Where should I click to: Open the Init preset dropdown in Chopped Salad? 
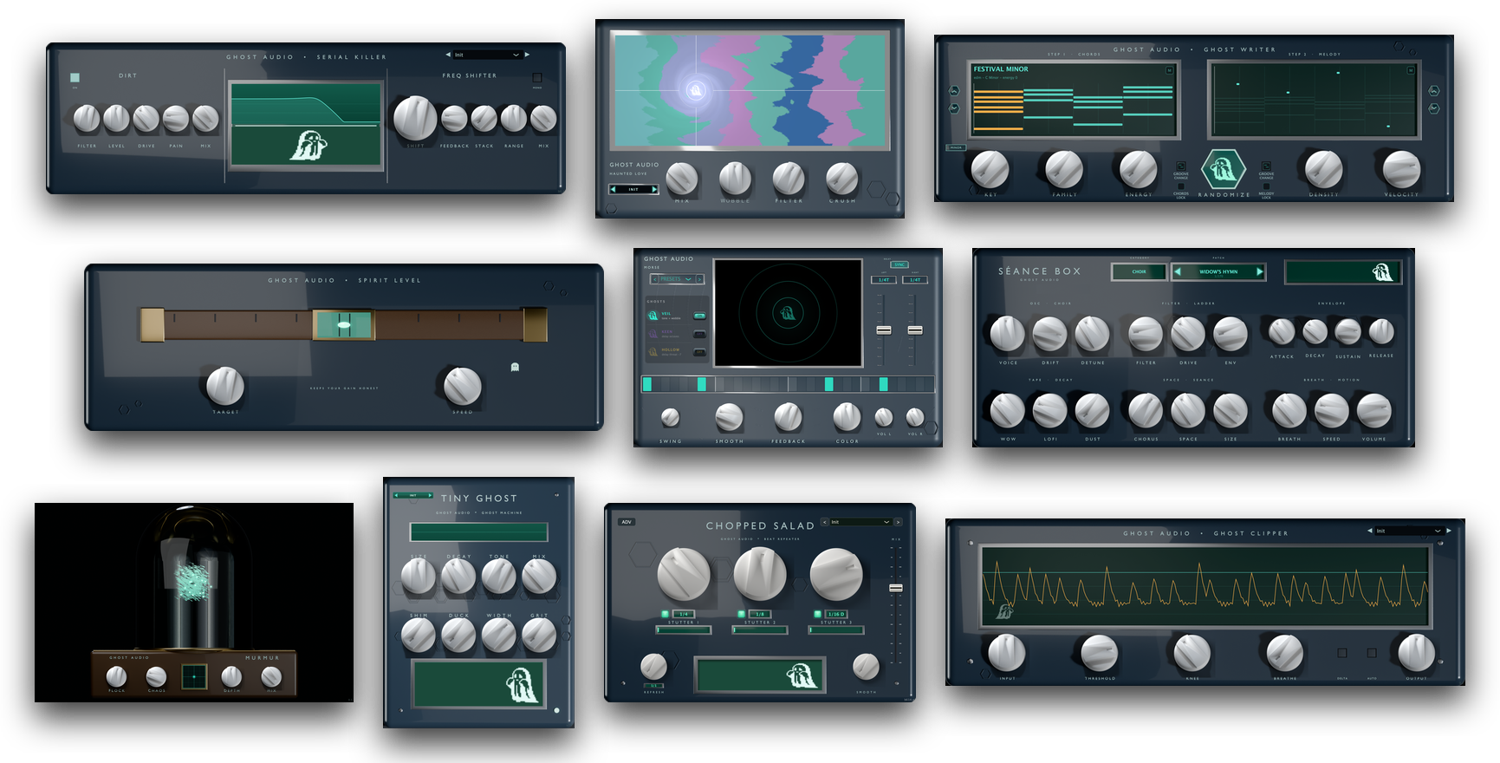point(860,522)
